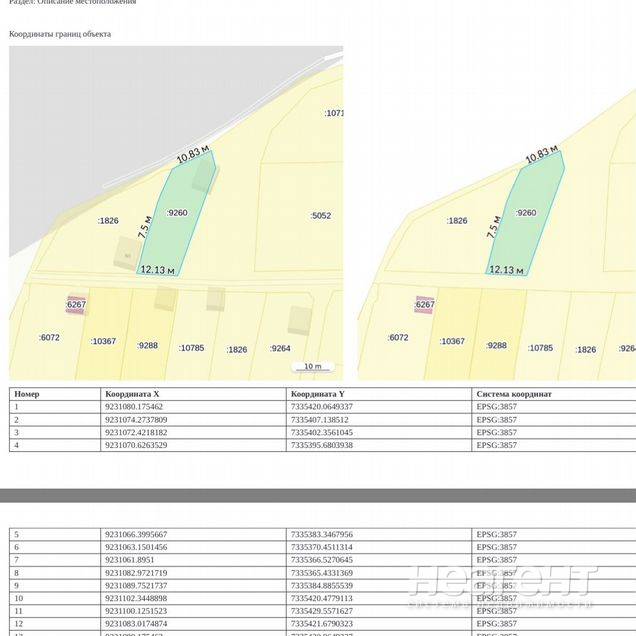Select parcel :10785 in right map

click(540, 348)
